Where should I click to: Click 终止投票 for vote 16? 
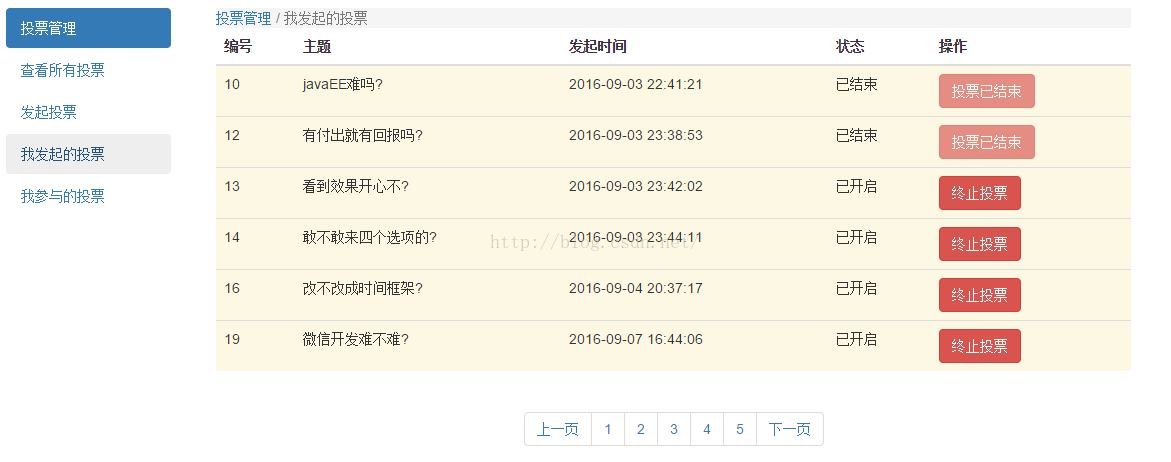[x=980, y=295]
